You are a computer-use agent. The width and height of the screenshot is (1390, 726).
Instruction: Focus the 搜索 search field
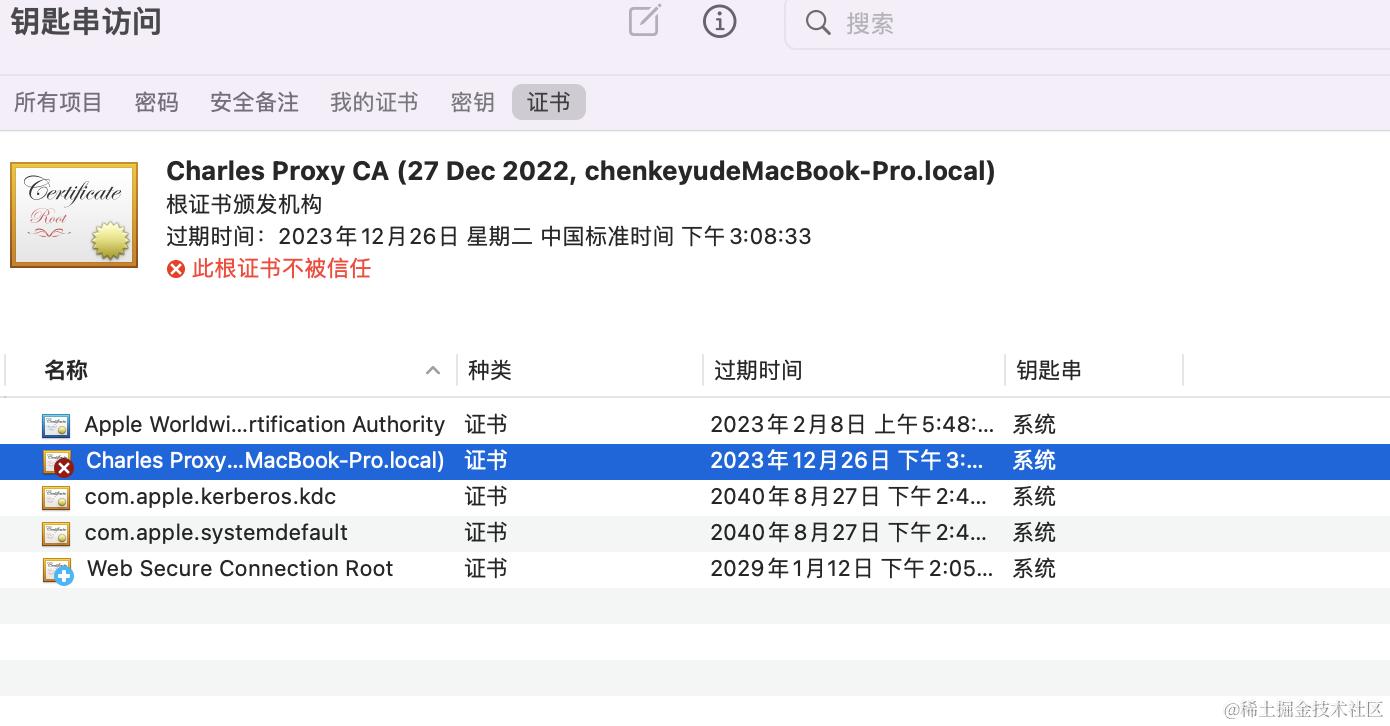click(1088, 24)
